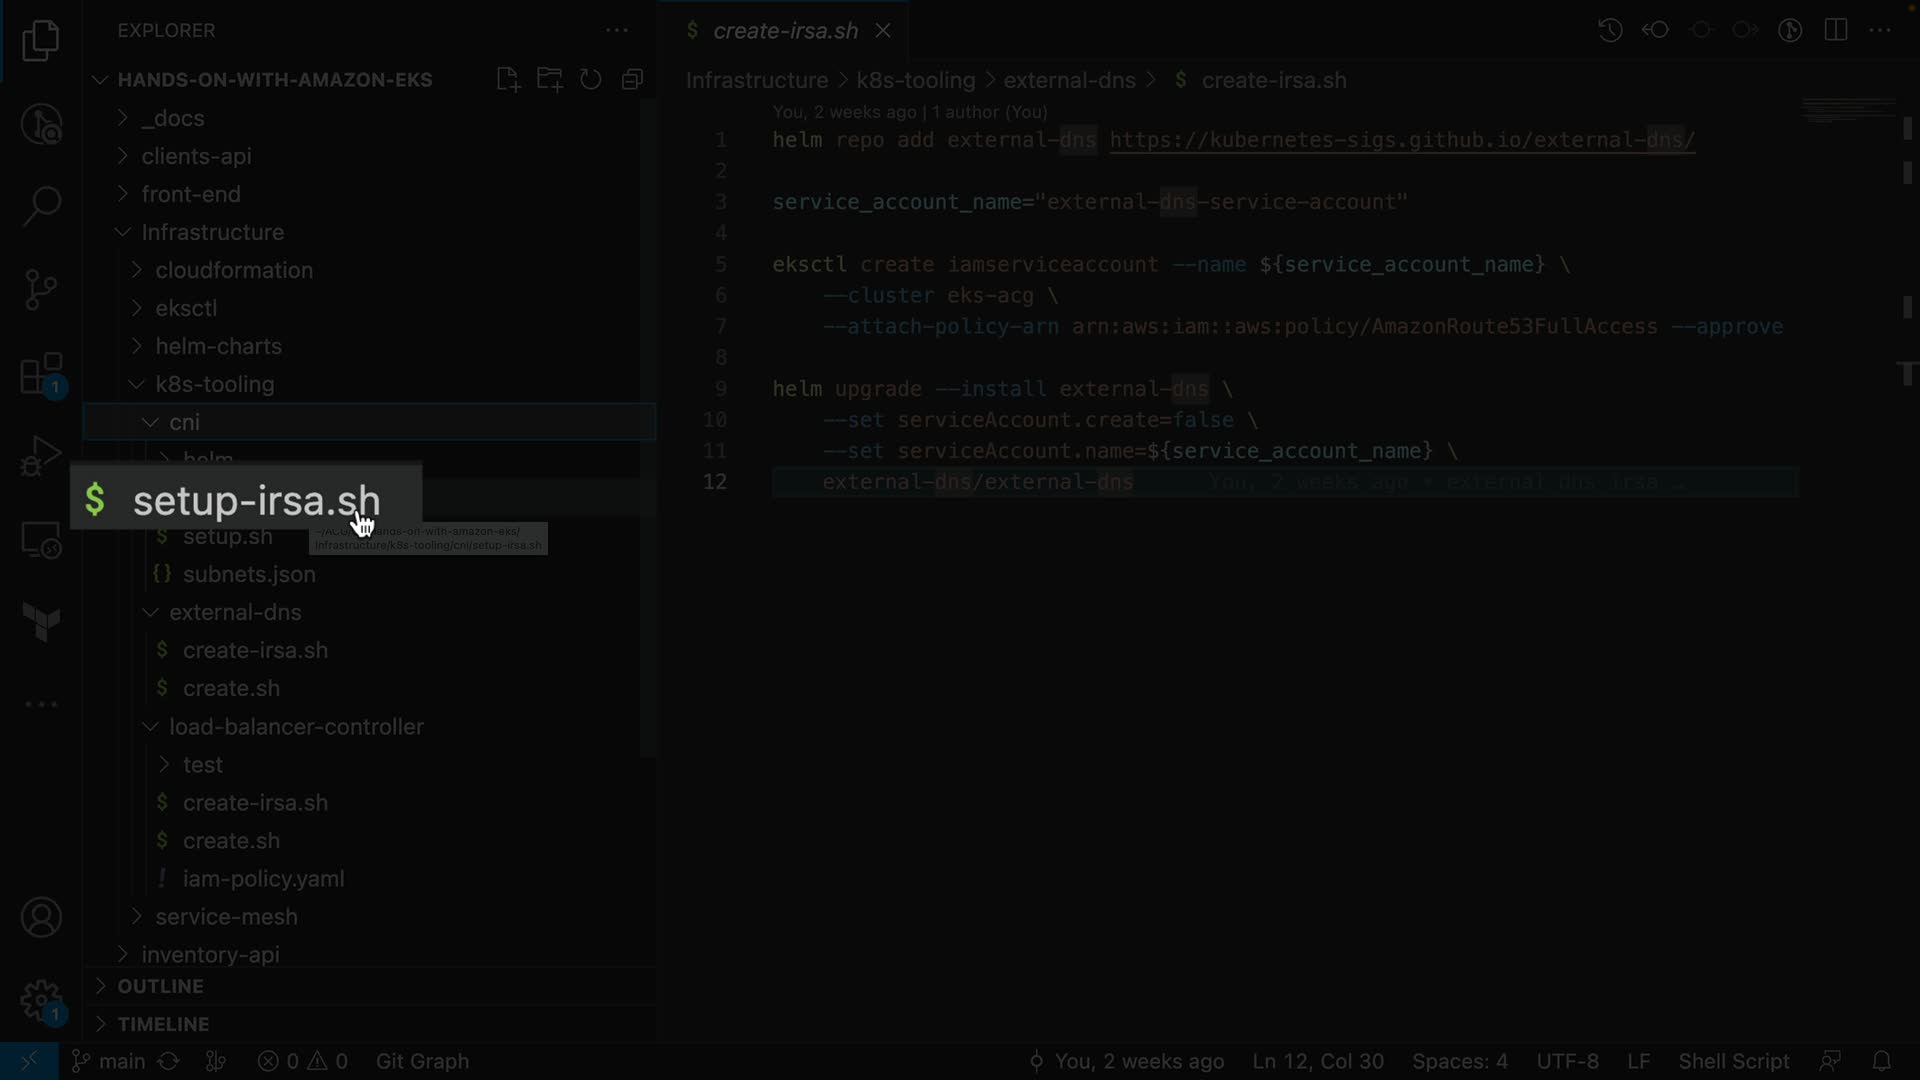The width and height of the screenshot is (1920, 1080).
Task: Open the Search view in activity bar
Action: [41, 207]
